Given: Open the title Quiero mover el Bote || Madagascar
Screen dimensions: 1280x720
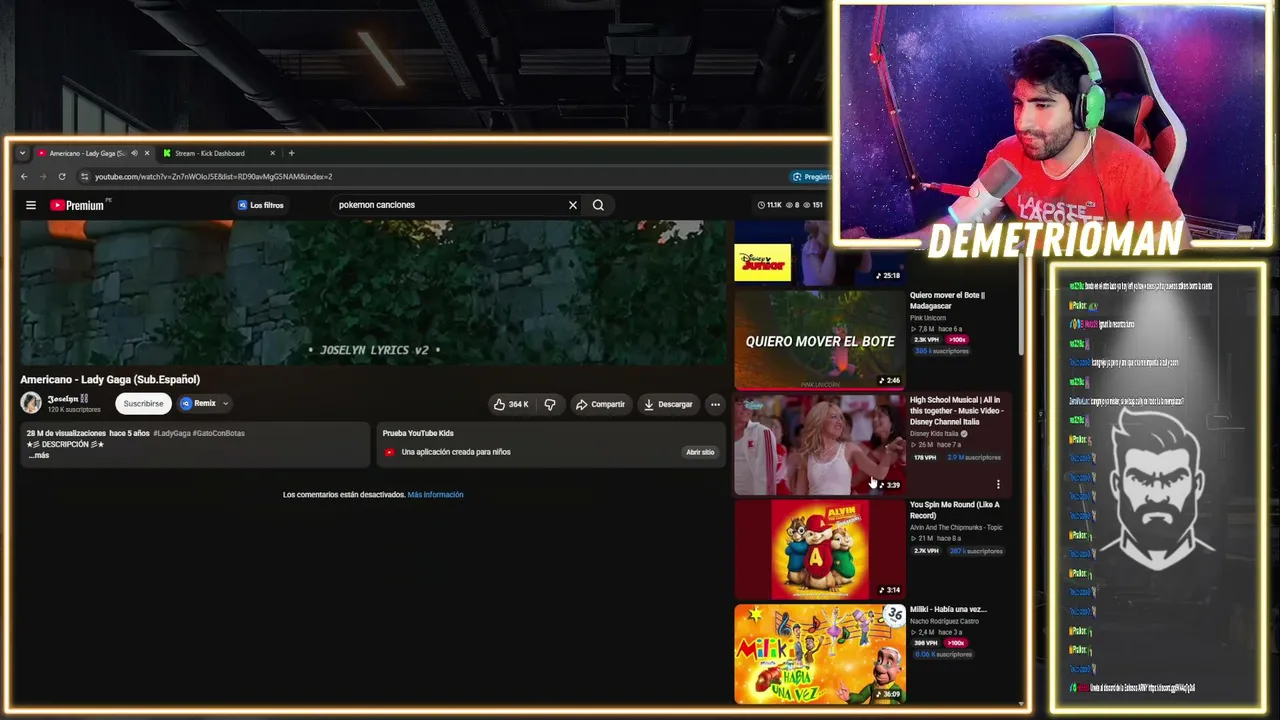Looking at the screenshot, I should point(947,301).
